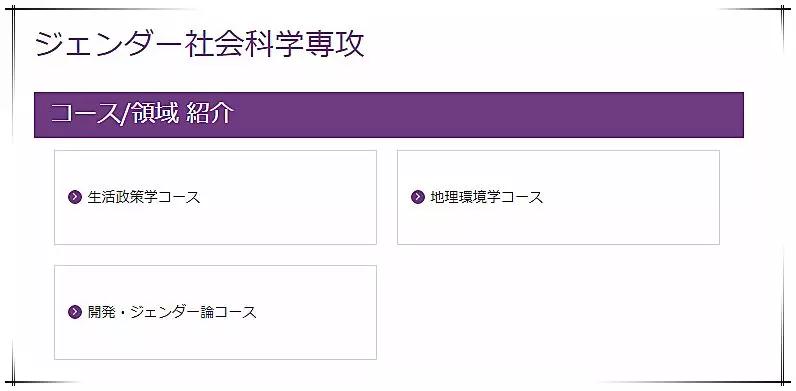Click the arrow icon beside 開発・ジェンダー論コース
This screenshot has height=391, width=796.
click(x=74, y=312)
